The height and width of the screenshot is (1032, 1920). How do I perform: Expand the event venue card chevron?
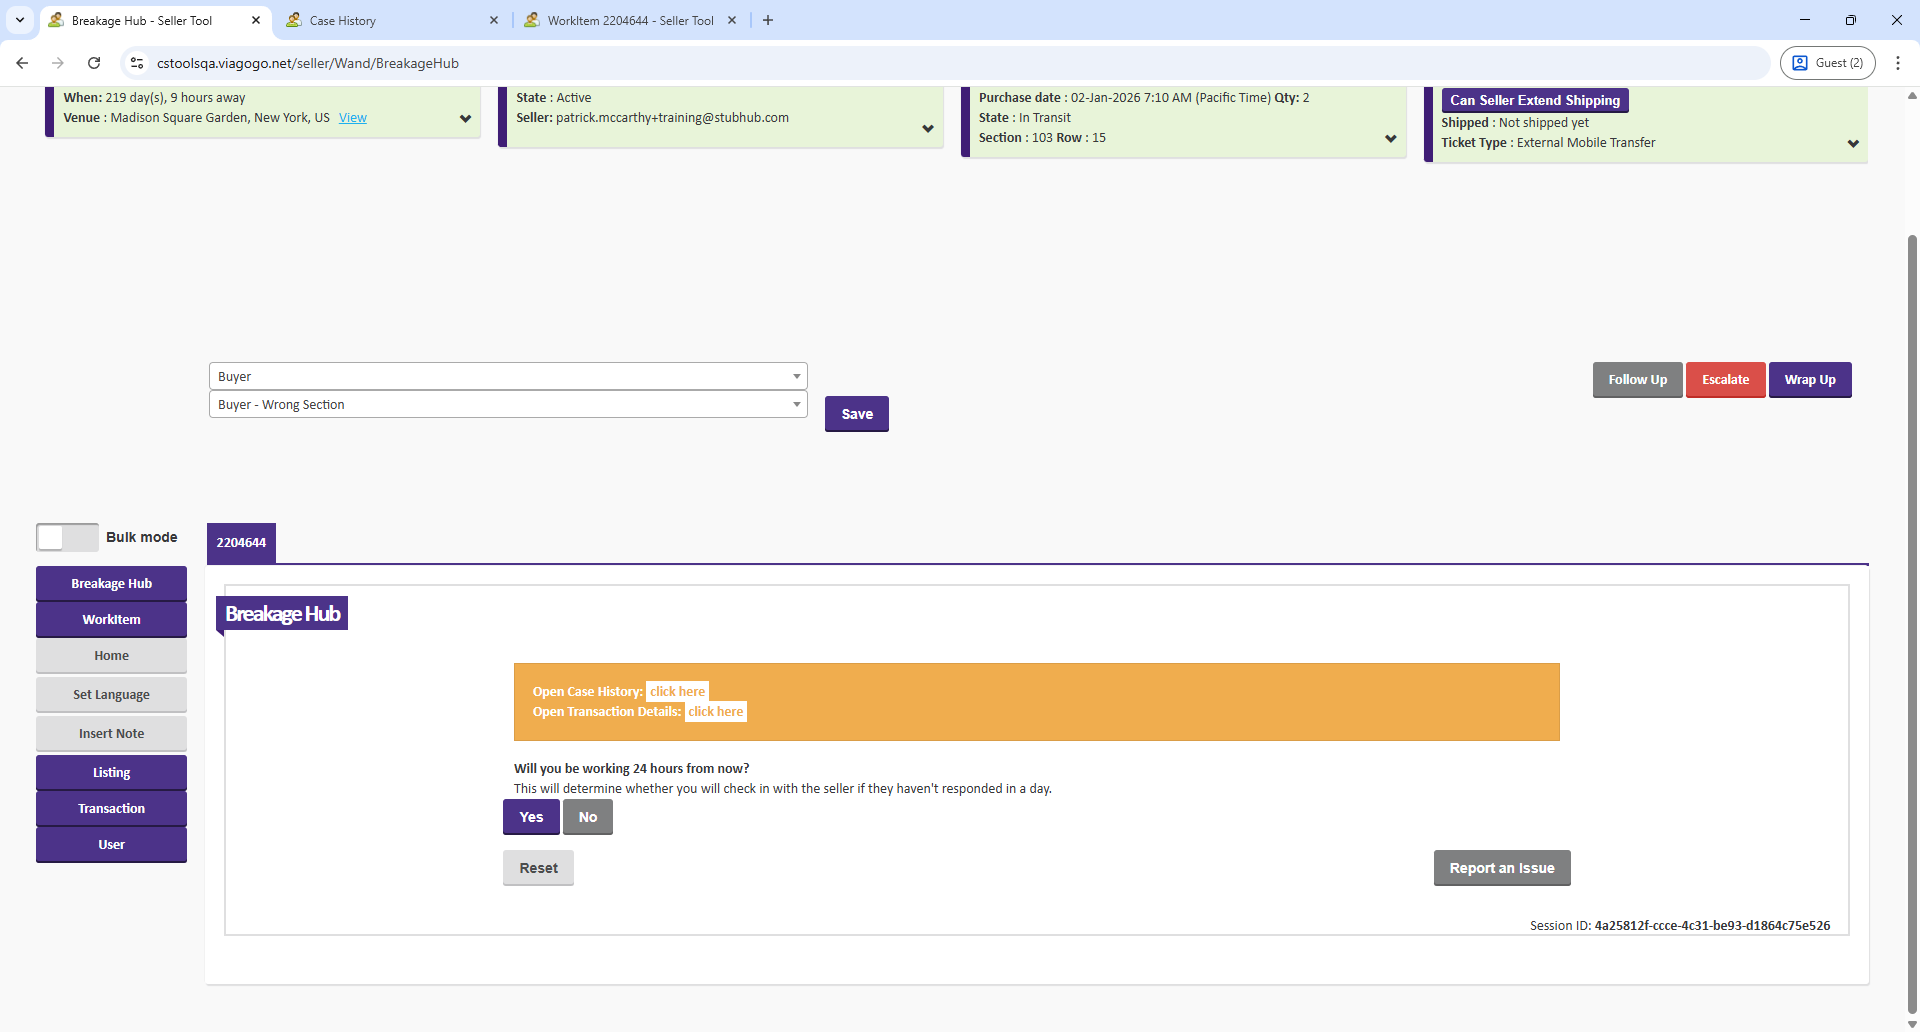[465, 119]
